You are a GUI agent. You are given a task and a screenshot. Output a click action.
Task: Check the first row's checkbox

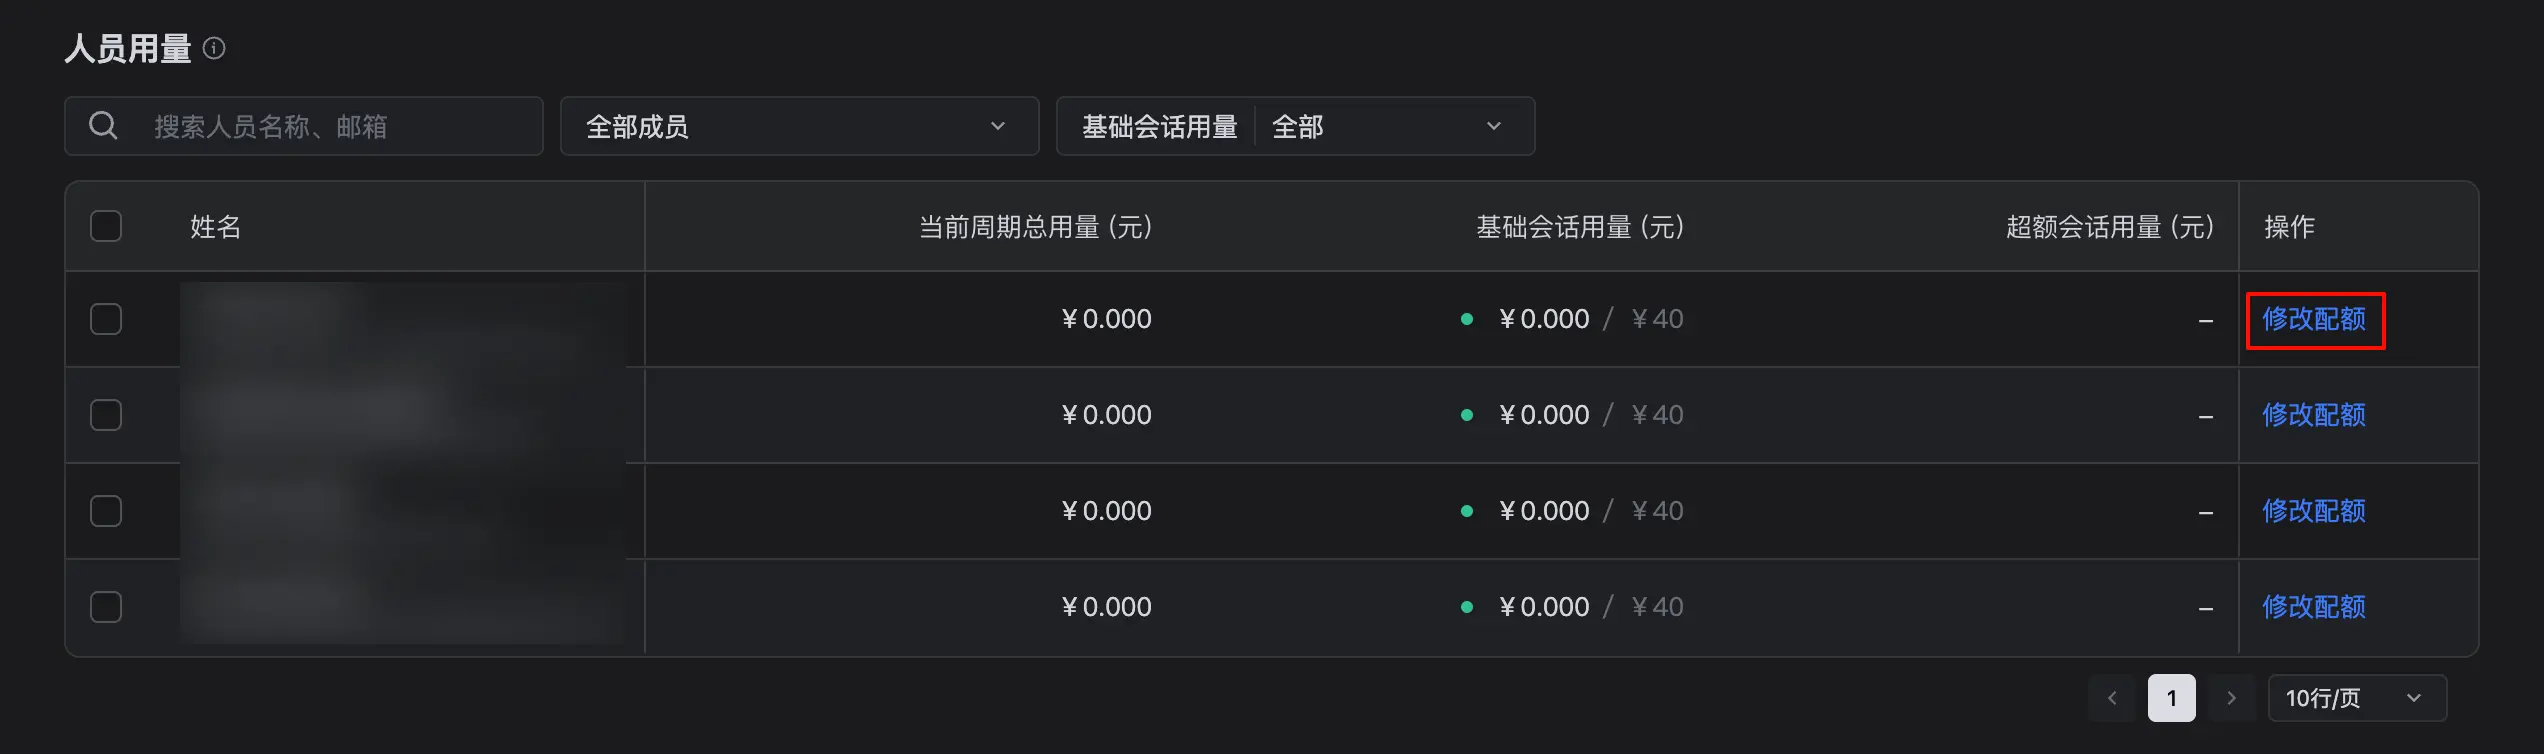[x=106, y=319]
